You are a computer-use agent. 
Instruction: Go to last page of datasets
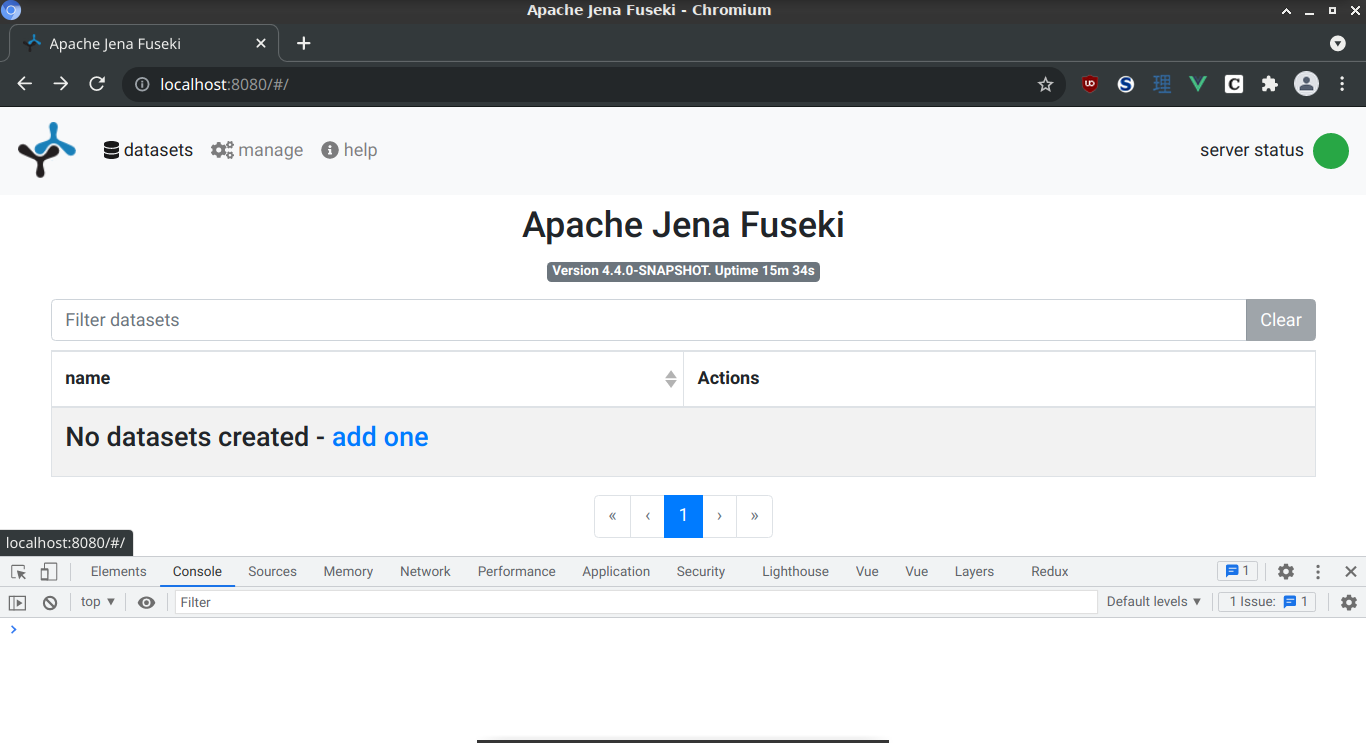tap(754, 516)
